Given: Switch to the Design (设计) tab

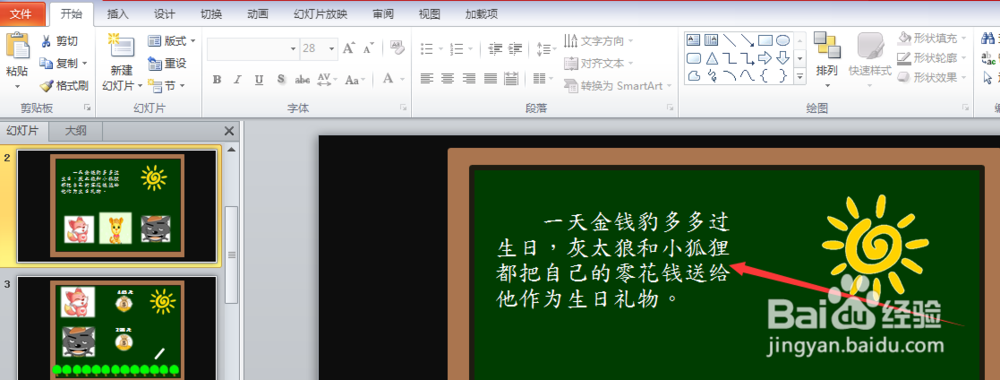Looking at the screenshot, I should point(165,14).
